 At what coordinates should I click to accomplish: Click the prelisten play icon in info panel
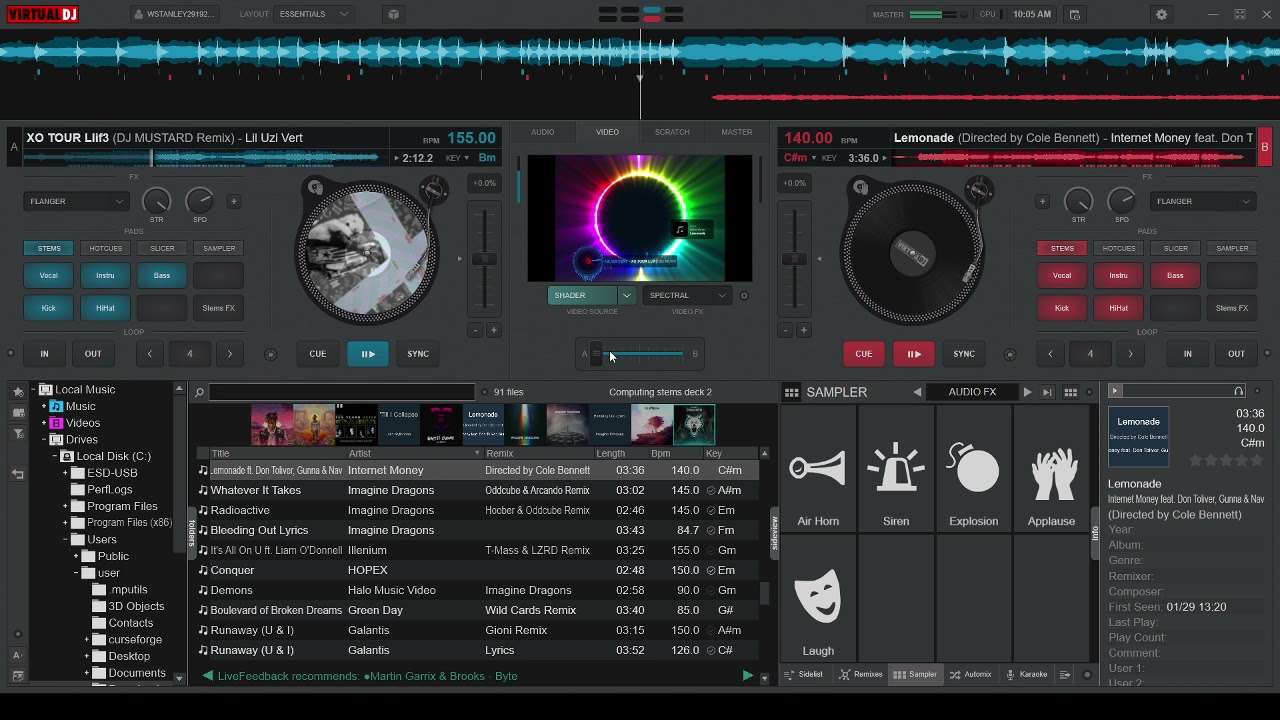(1115, 391)
